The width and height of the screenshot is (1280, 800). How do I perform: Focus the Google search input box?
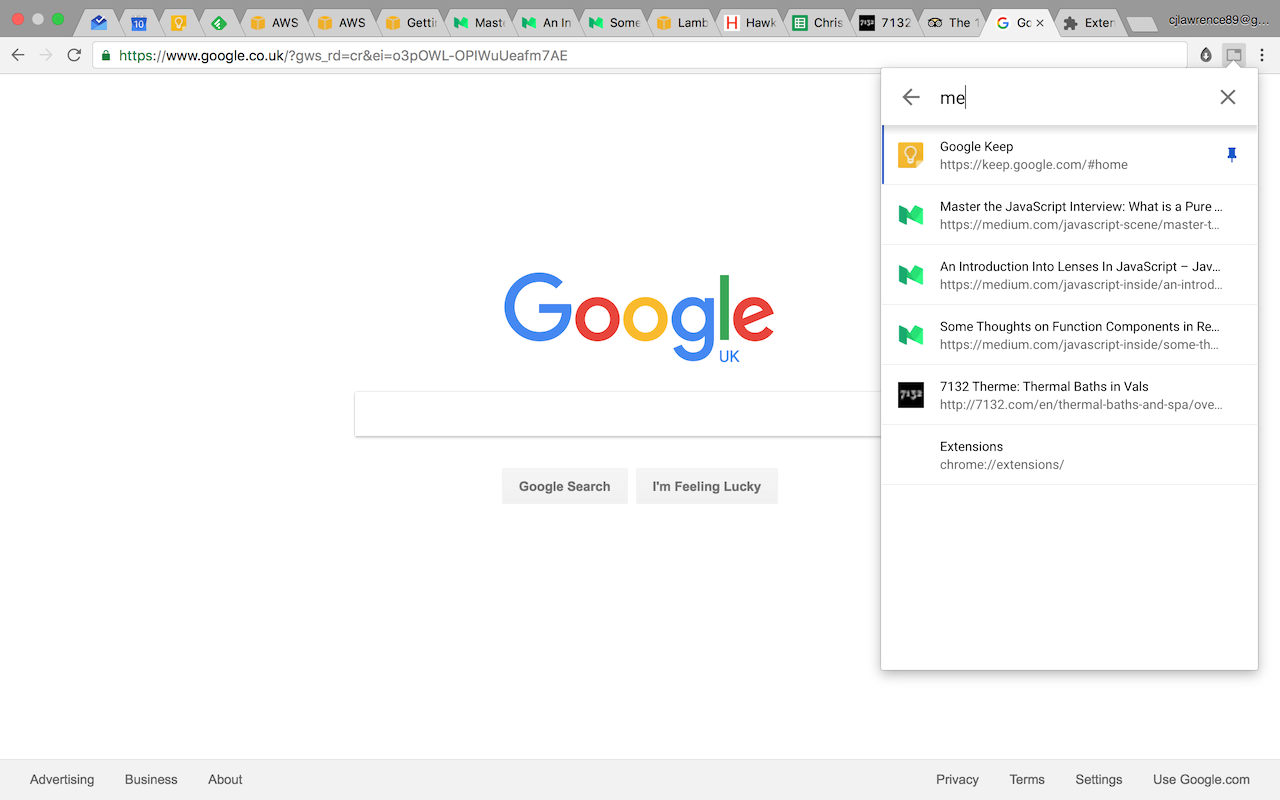[x=617, y=414]
